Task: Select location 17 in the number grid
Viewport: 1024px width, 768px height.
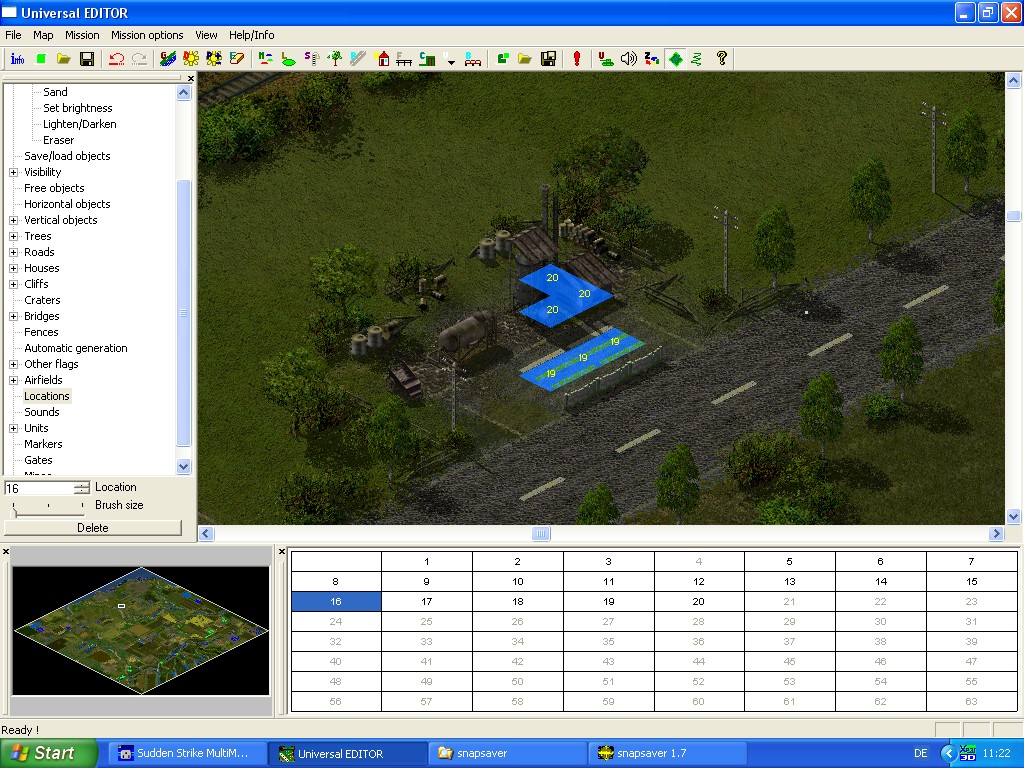Action: (x=426, y=601)
